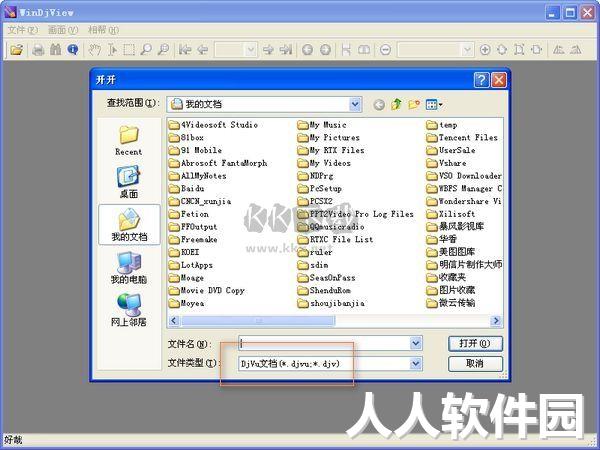This screenshot has width=600, height=450.
Task: Select the Fetion folder
Action: point(189,214)
